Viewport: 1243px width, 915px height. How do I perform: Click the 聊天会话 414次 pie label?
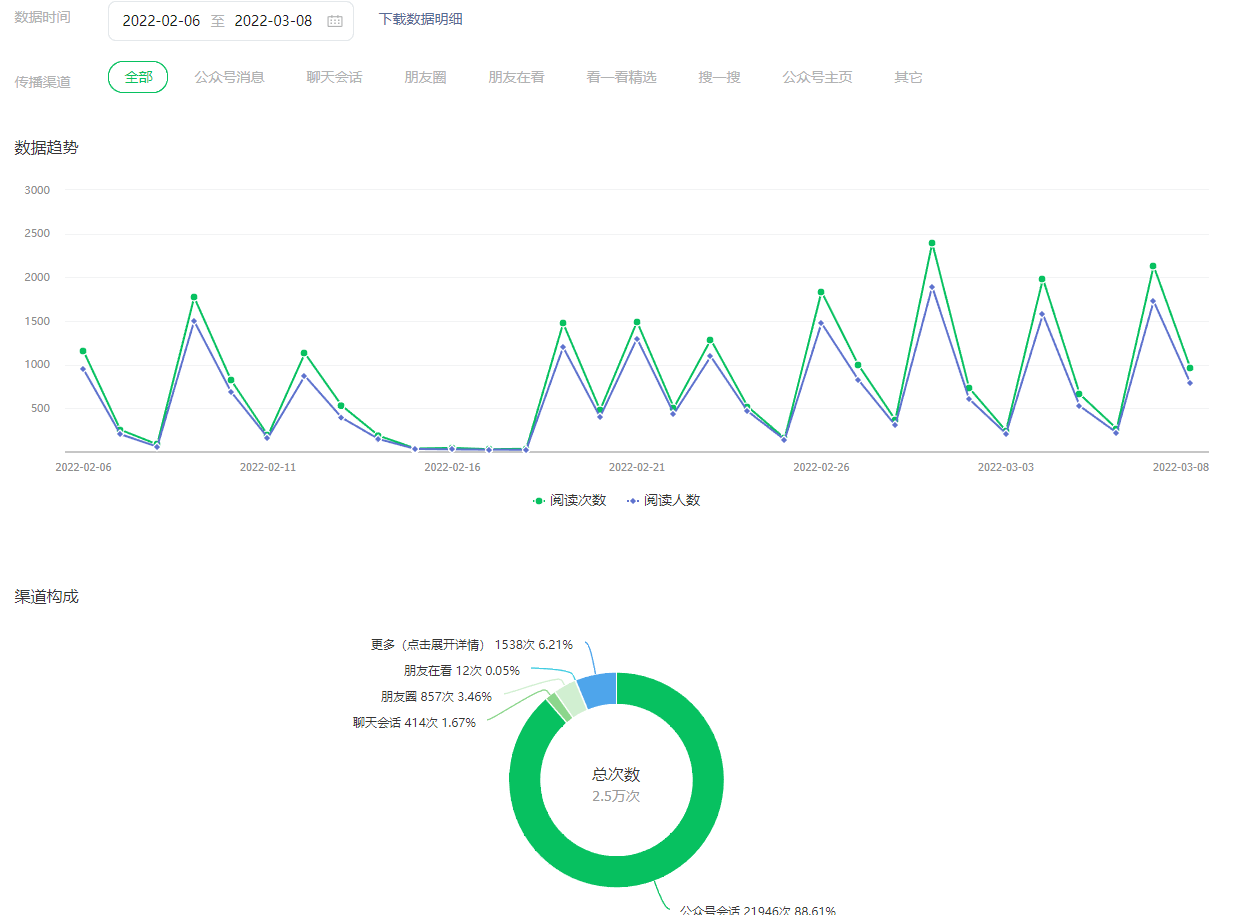(414, 723)
